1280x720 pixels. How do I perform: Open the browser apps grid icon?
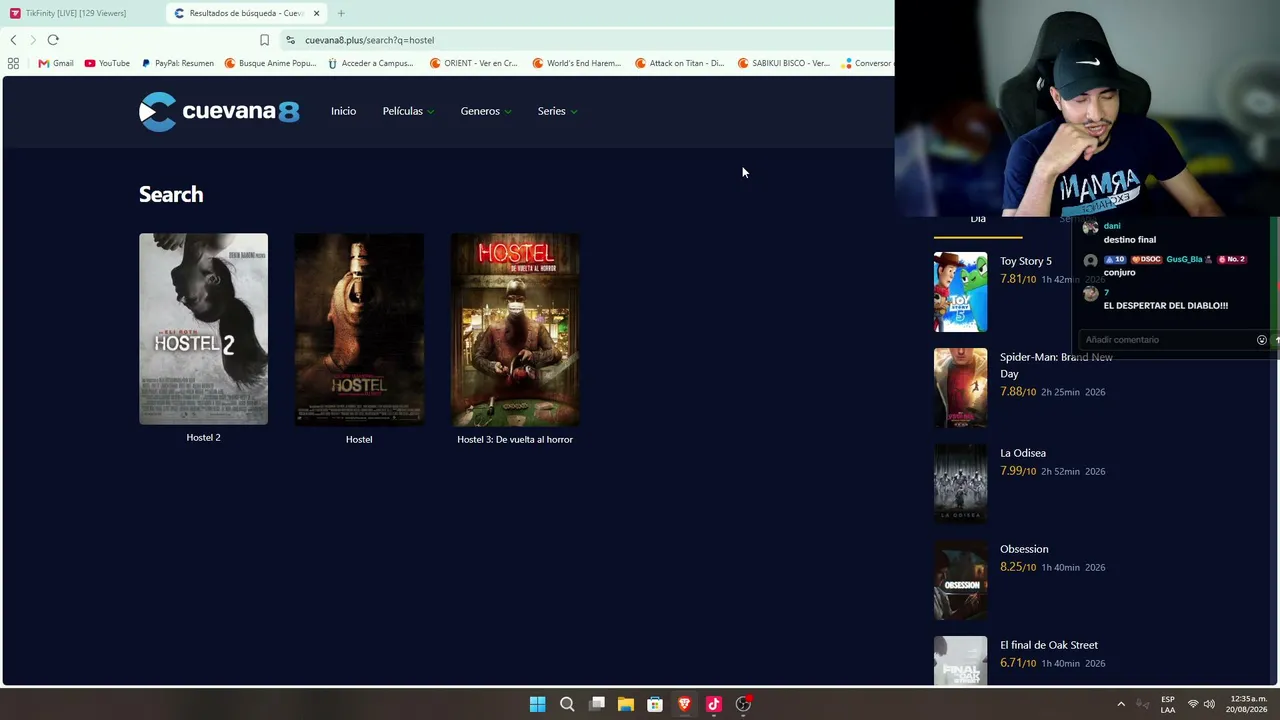13,63
